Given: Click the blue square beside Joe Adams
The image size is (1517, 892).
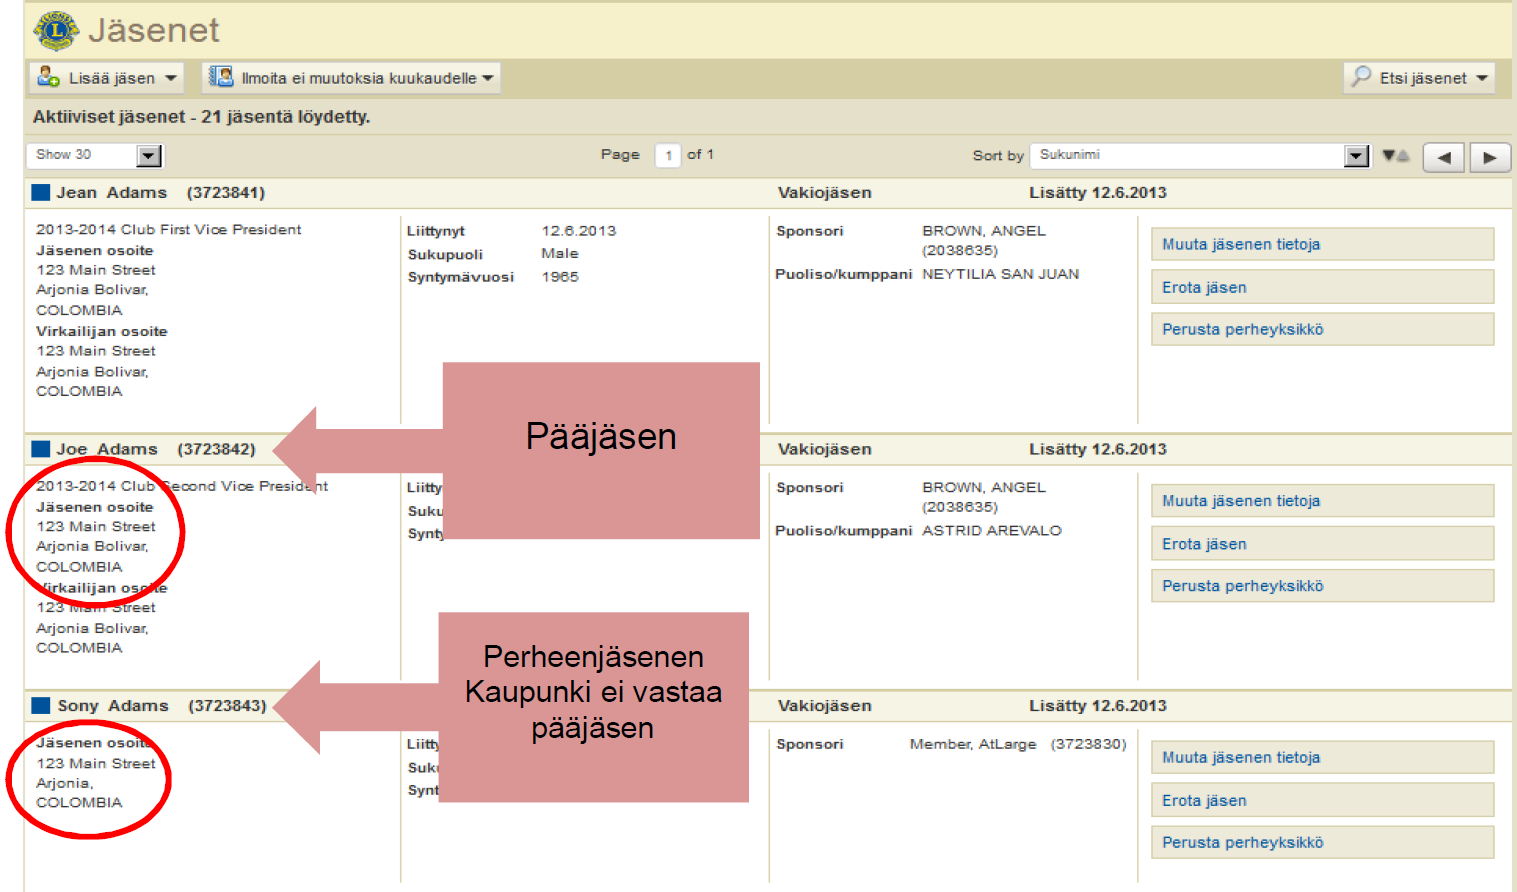Looking at the screenshot, I should click(41, 449).
